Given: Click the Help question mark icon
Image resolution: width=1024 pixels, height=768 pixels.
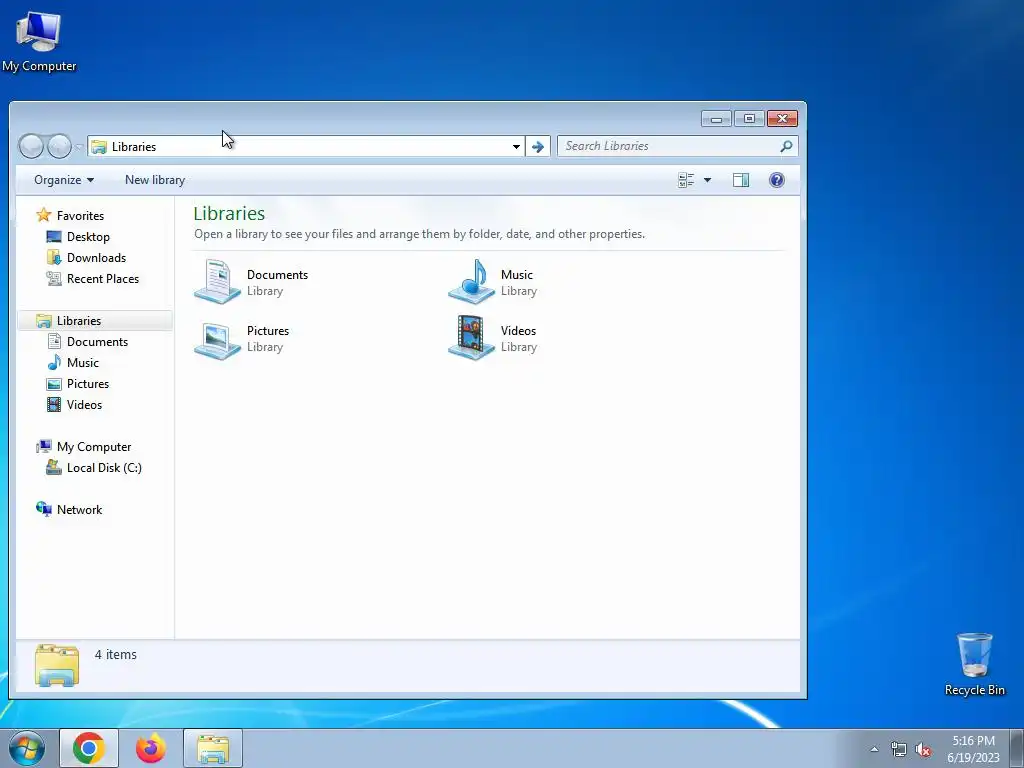Looking at the screenshot, I should point(776,180).
